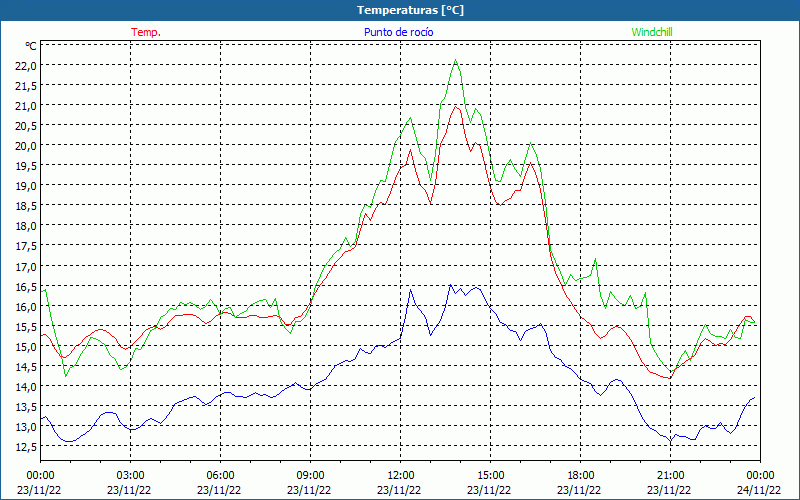The width and height of the screenshot is (800, 500).
Task: Click the '°C' unit label on axis
Action: pos(31,46)
